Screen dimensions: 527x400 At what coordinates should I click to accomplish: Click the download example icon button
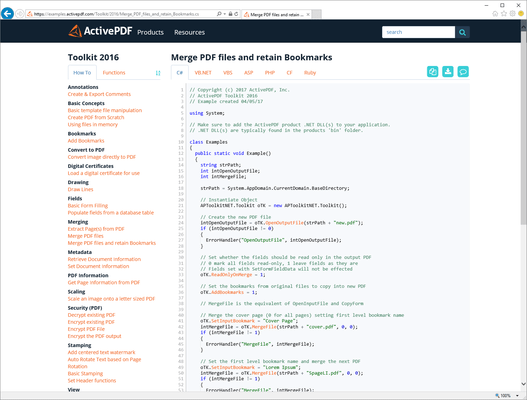pyautogui.click(x=448, y=72)
